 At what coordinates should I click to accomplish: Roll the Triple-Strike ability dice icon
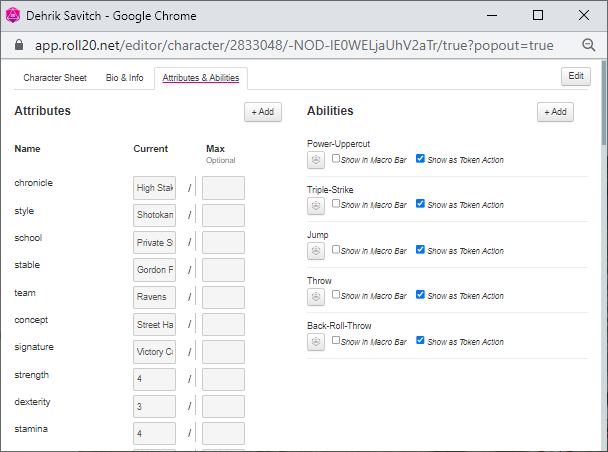[315, 205]
